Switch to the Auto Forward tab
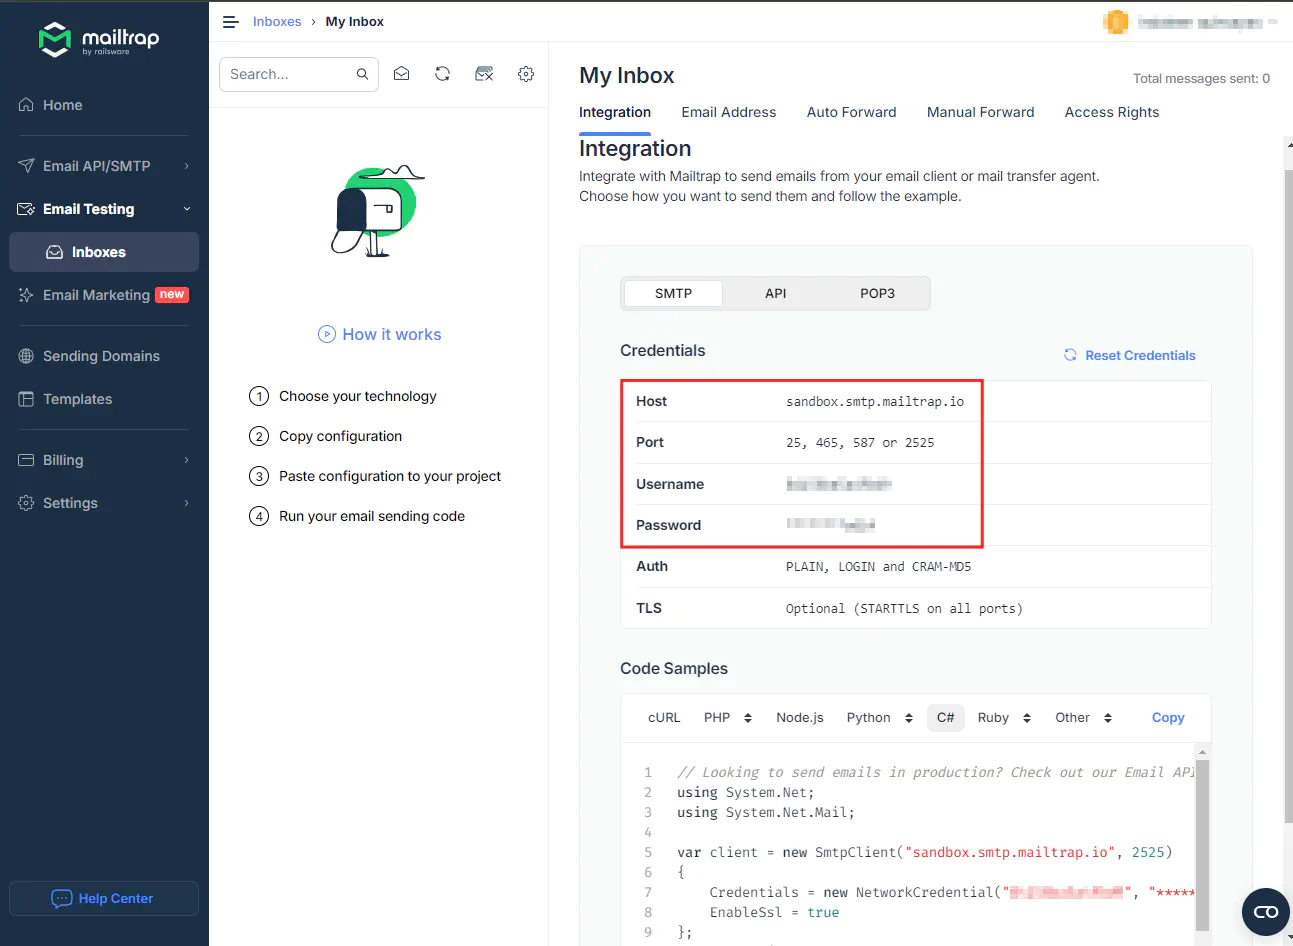Viewport: 1293px width, 946px height. coord(852,112)
